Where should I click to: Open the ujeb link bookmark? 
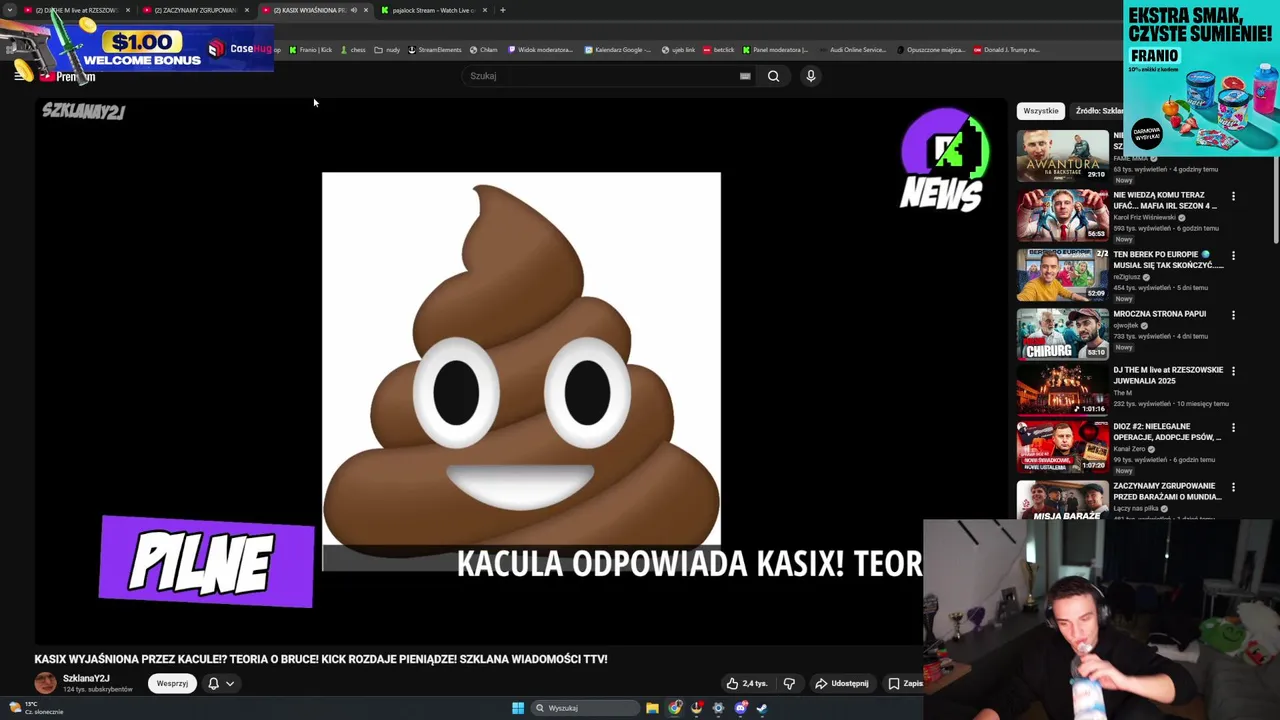(679, 50)
